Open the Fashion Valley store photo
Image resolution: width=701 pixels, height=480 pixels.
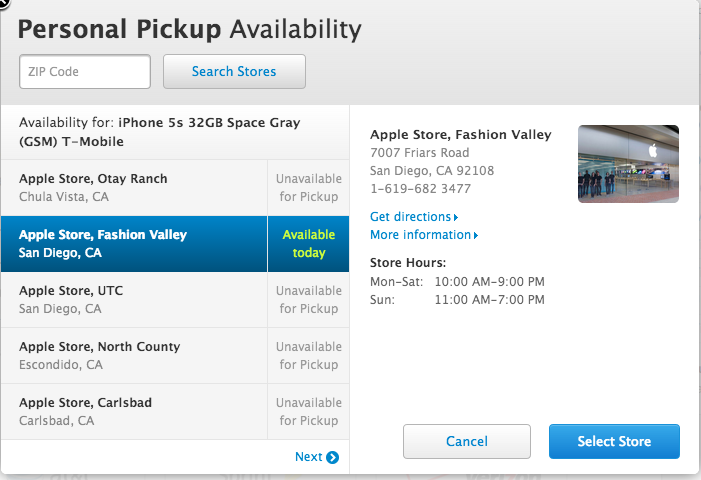(628, 164)
